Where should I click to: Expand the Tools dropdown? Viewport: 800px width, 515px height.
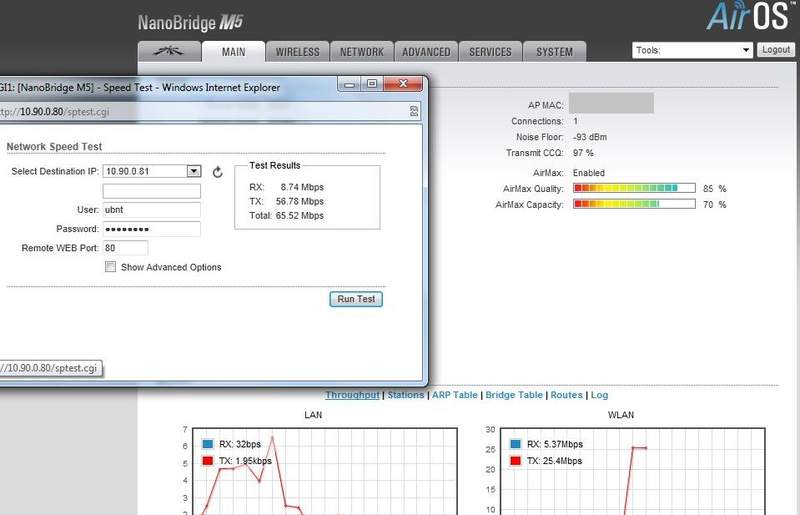[x=692, y=50]
